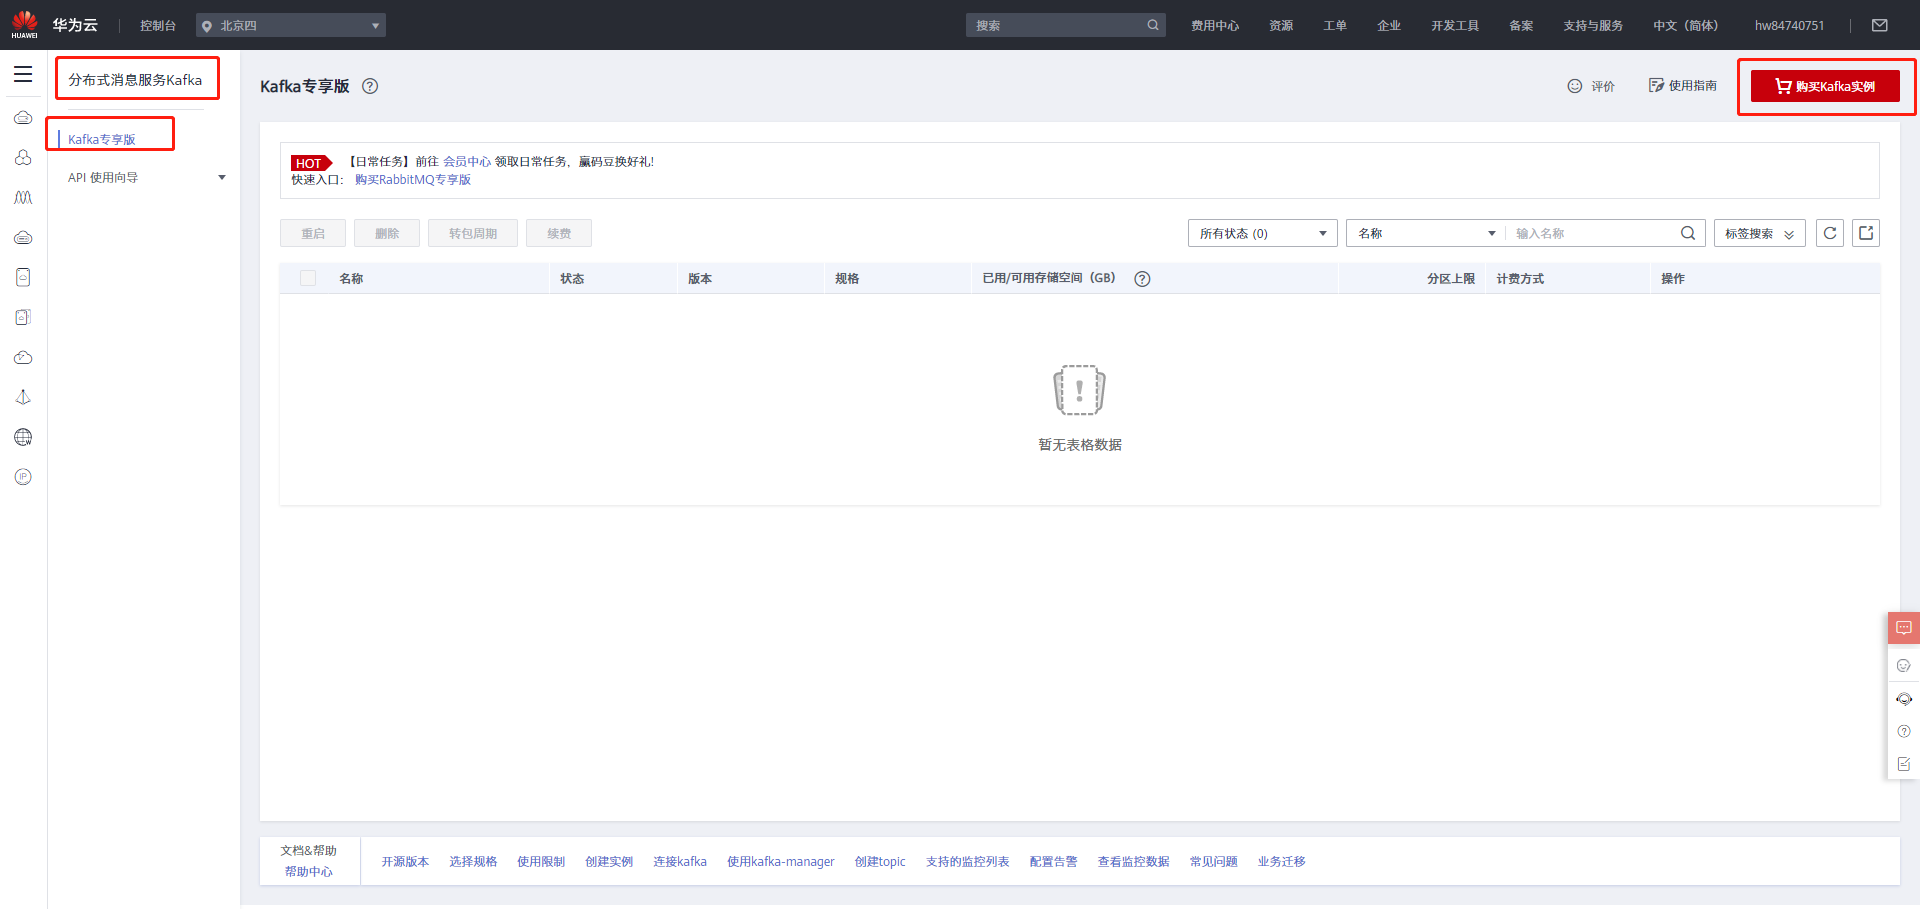Focus the 输入名称 filter field
This screenshot has width=1920, height=909.
1593,233
